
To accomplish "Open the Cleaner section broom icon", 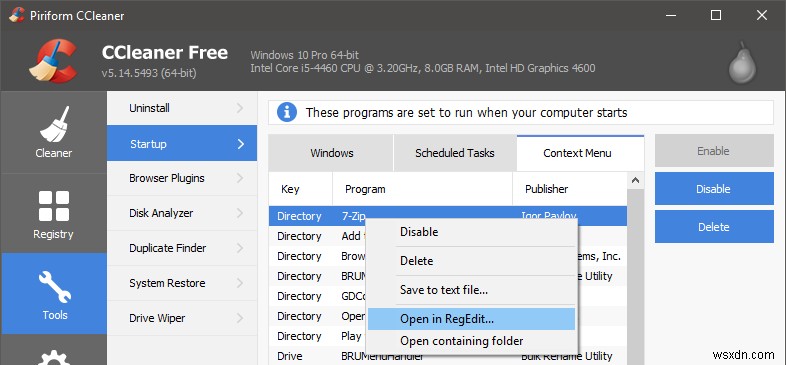I will [x=54, y=124].
